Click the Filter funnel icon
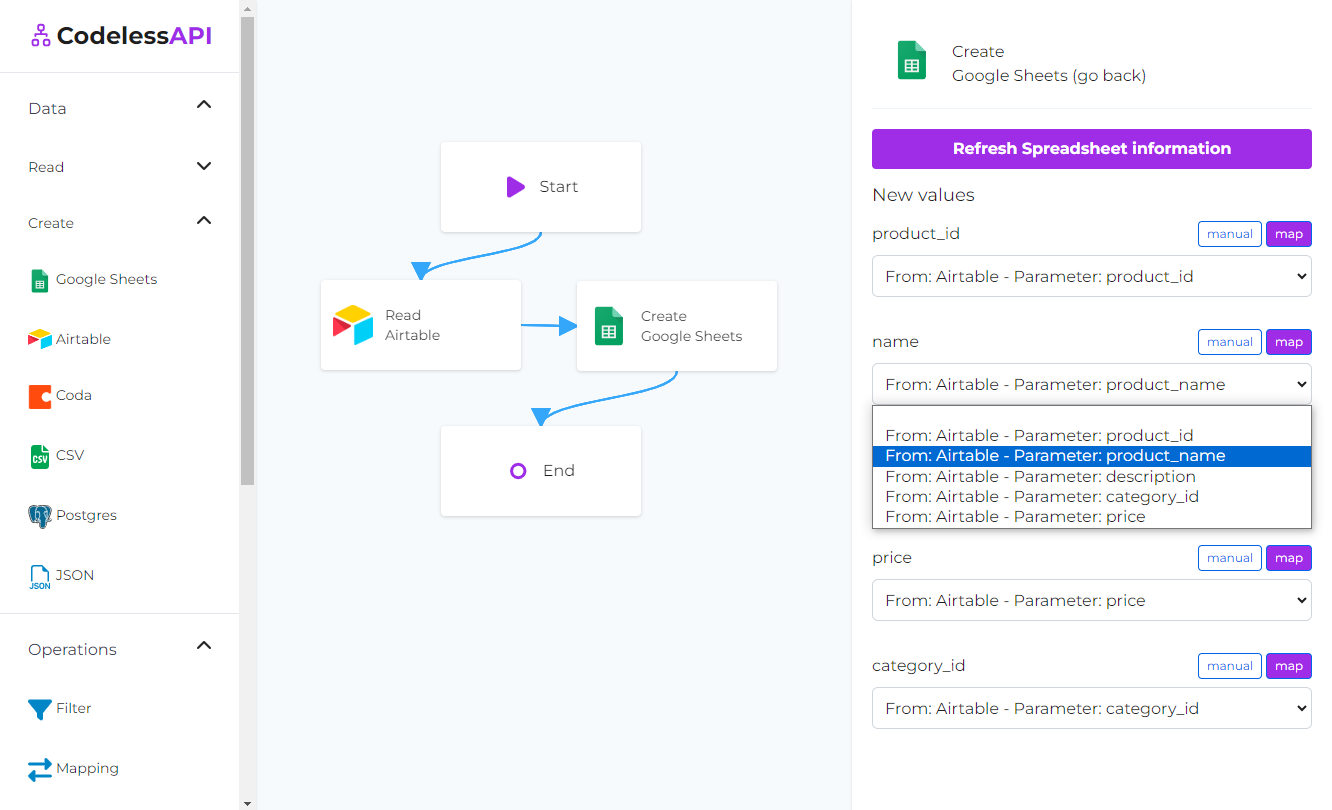 tap(39, 709)
